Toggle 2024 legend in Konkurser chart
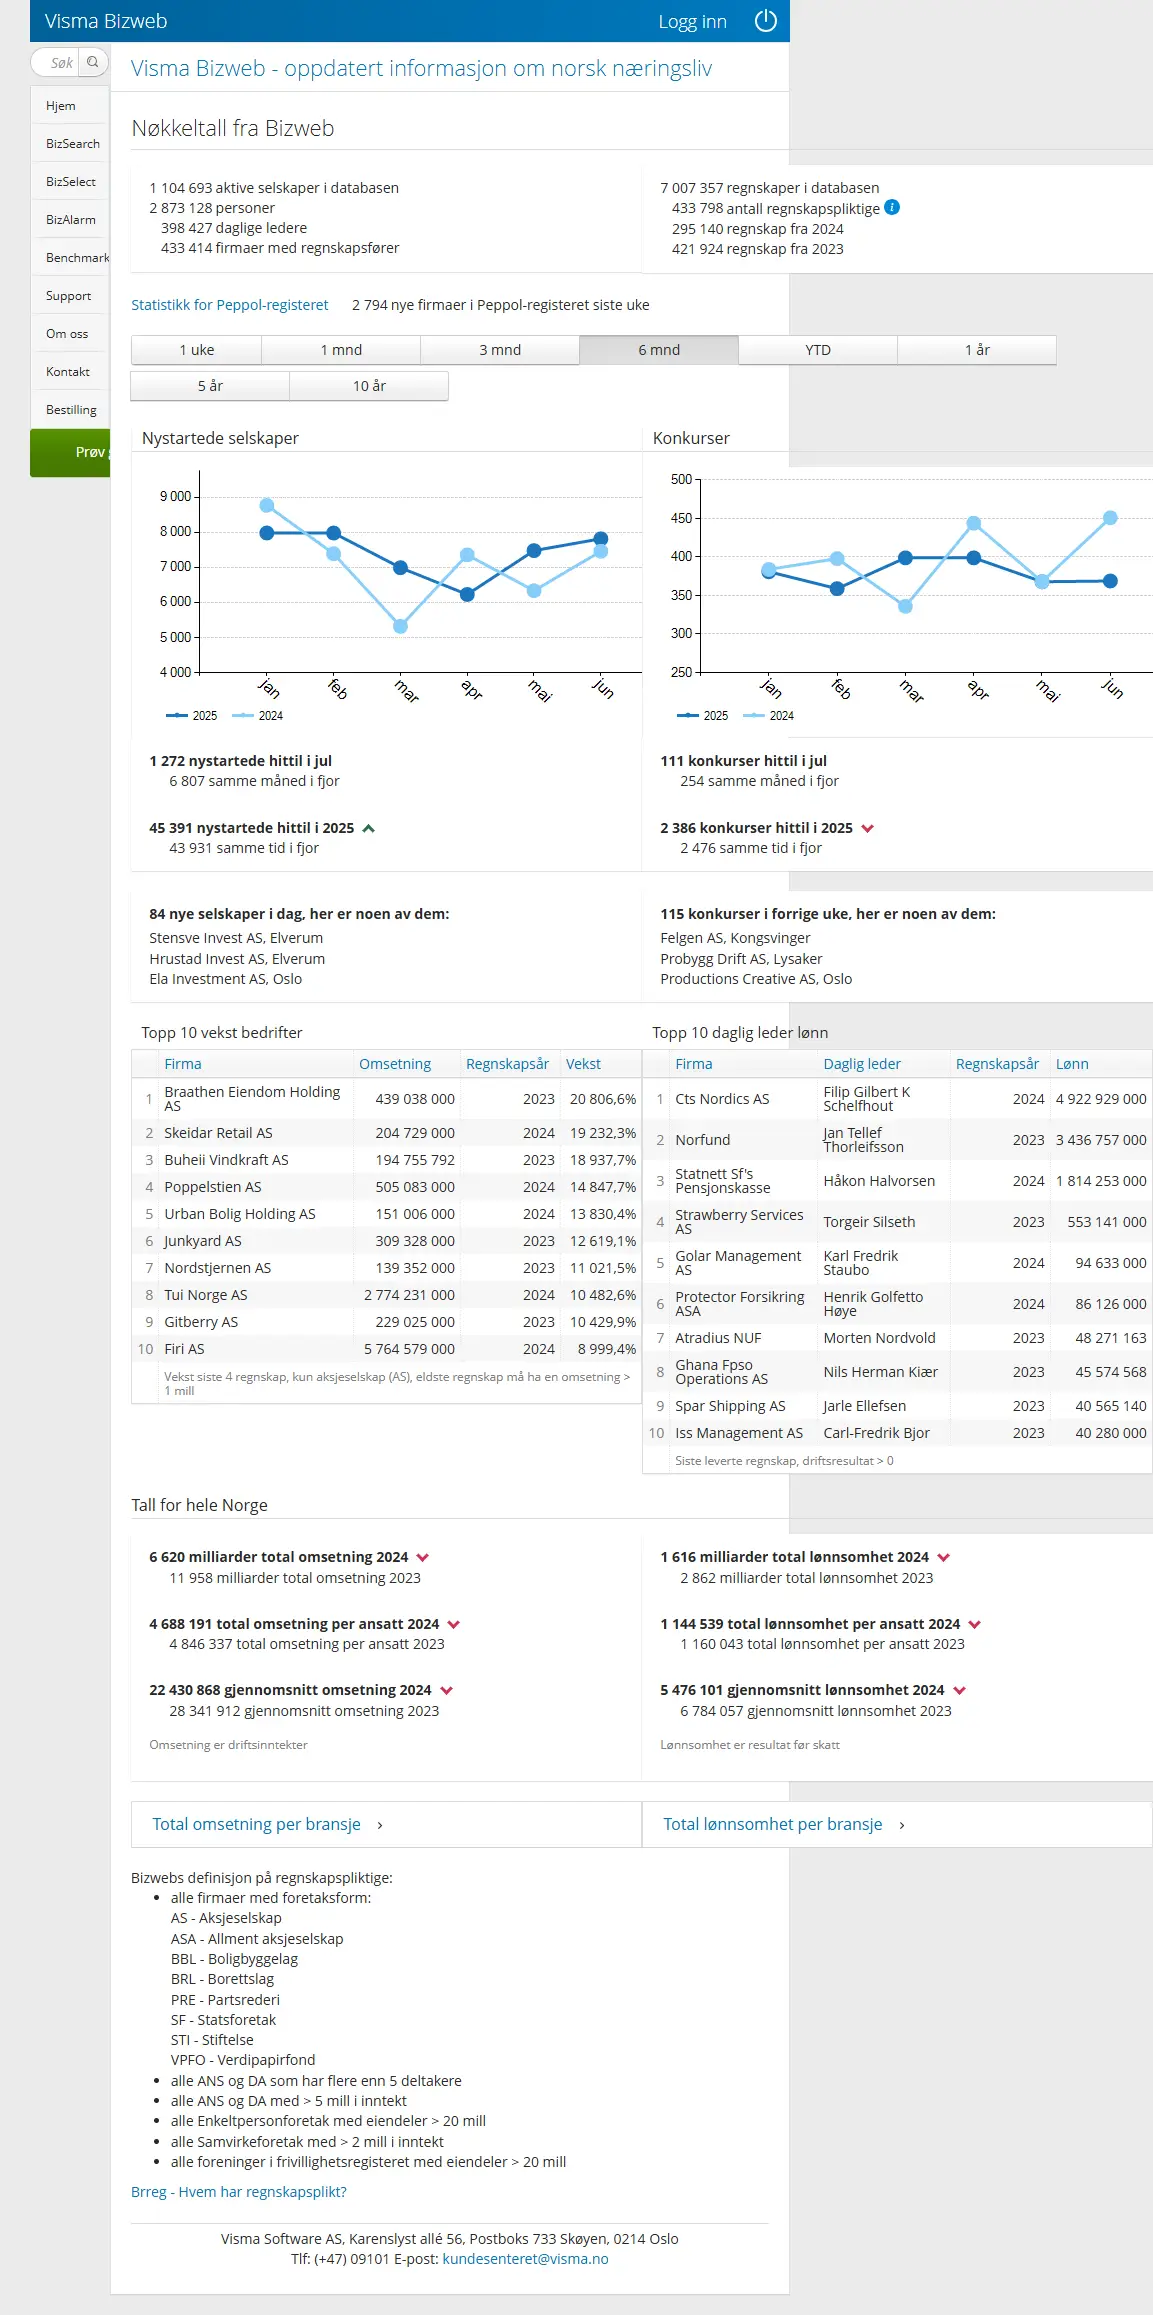Screen dimensions: 1153x2315 (768, 715)
